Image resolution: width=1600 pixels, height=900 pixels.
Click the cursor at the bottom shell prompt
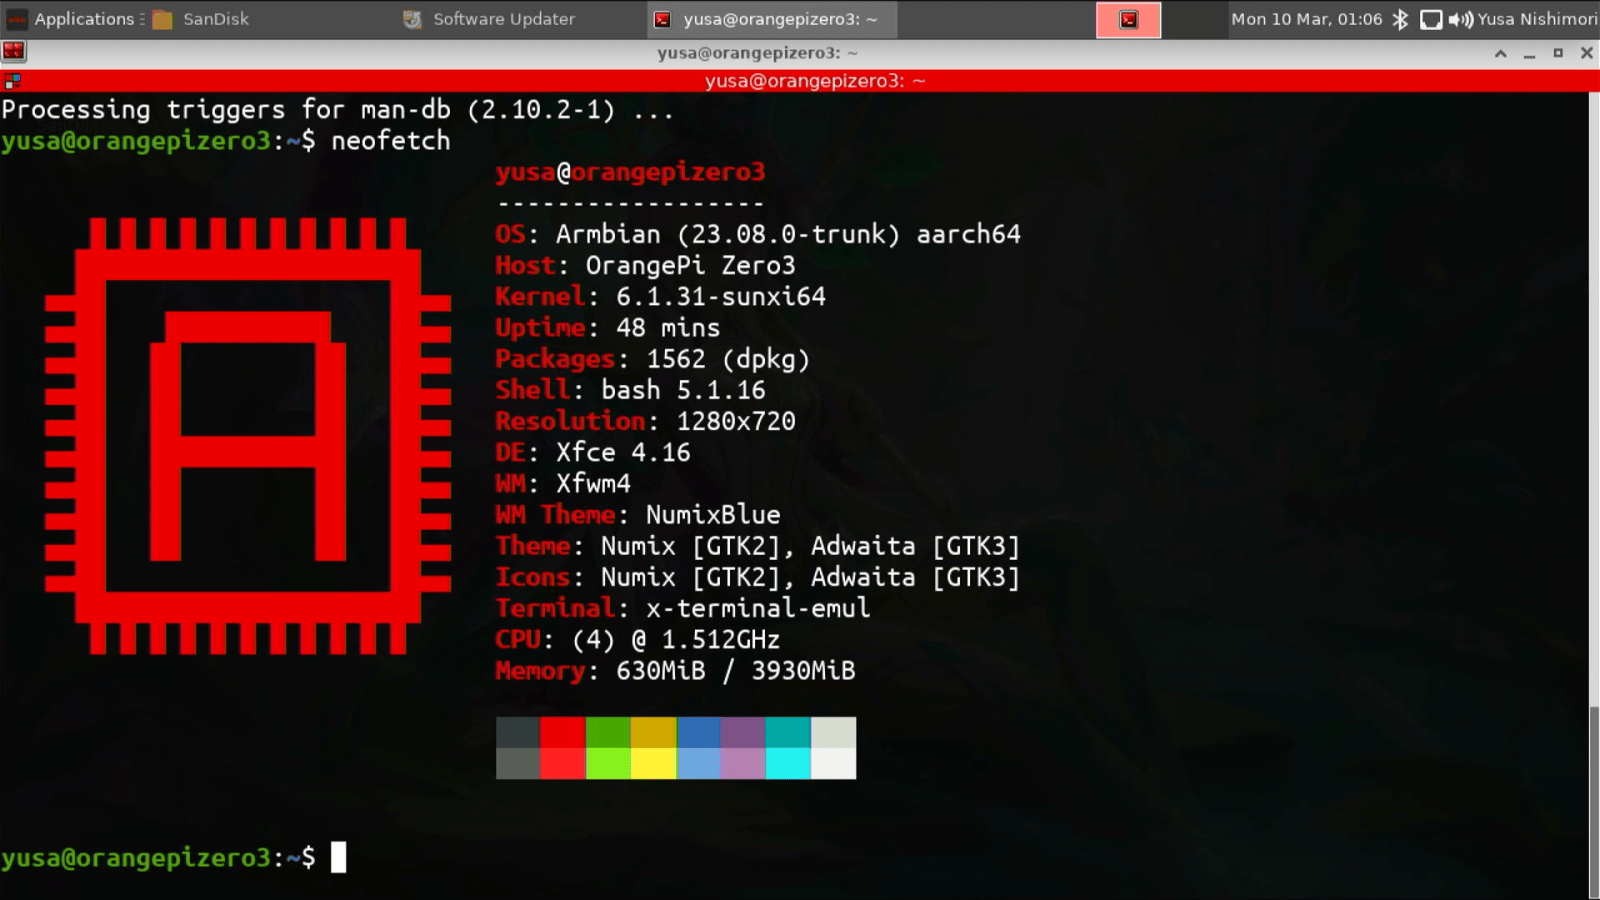pyautogui.click(x=339, y=857)
